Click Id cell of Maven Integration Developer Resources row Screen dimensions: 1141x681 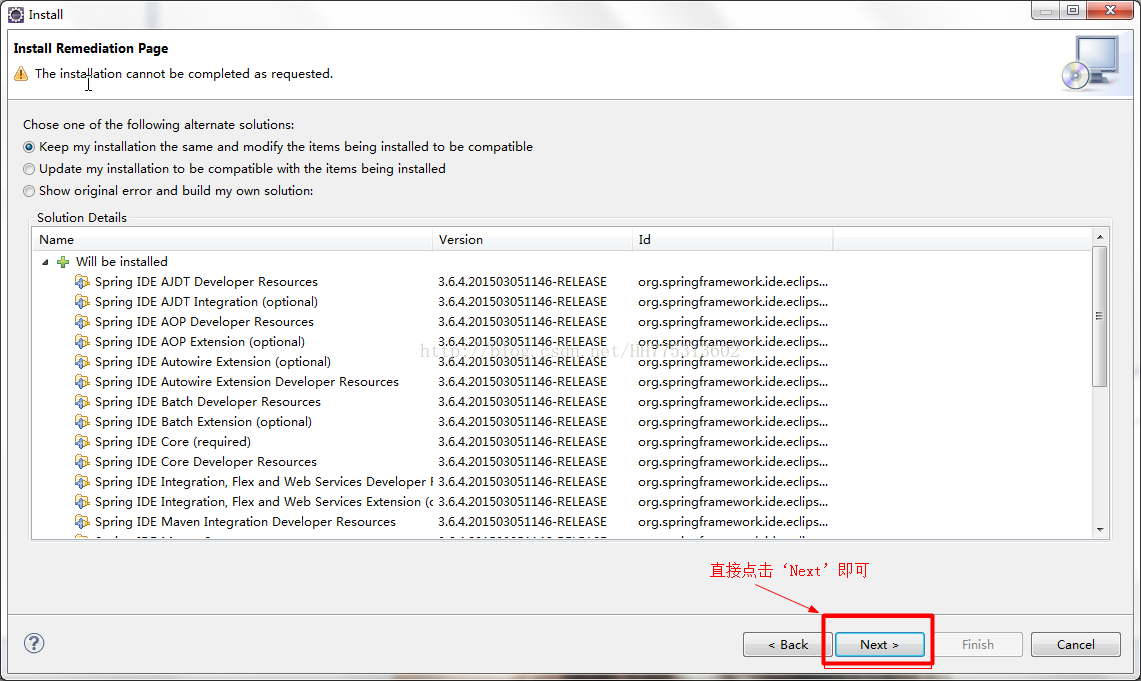pyautogui.click(x=733, y=522)
